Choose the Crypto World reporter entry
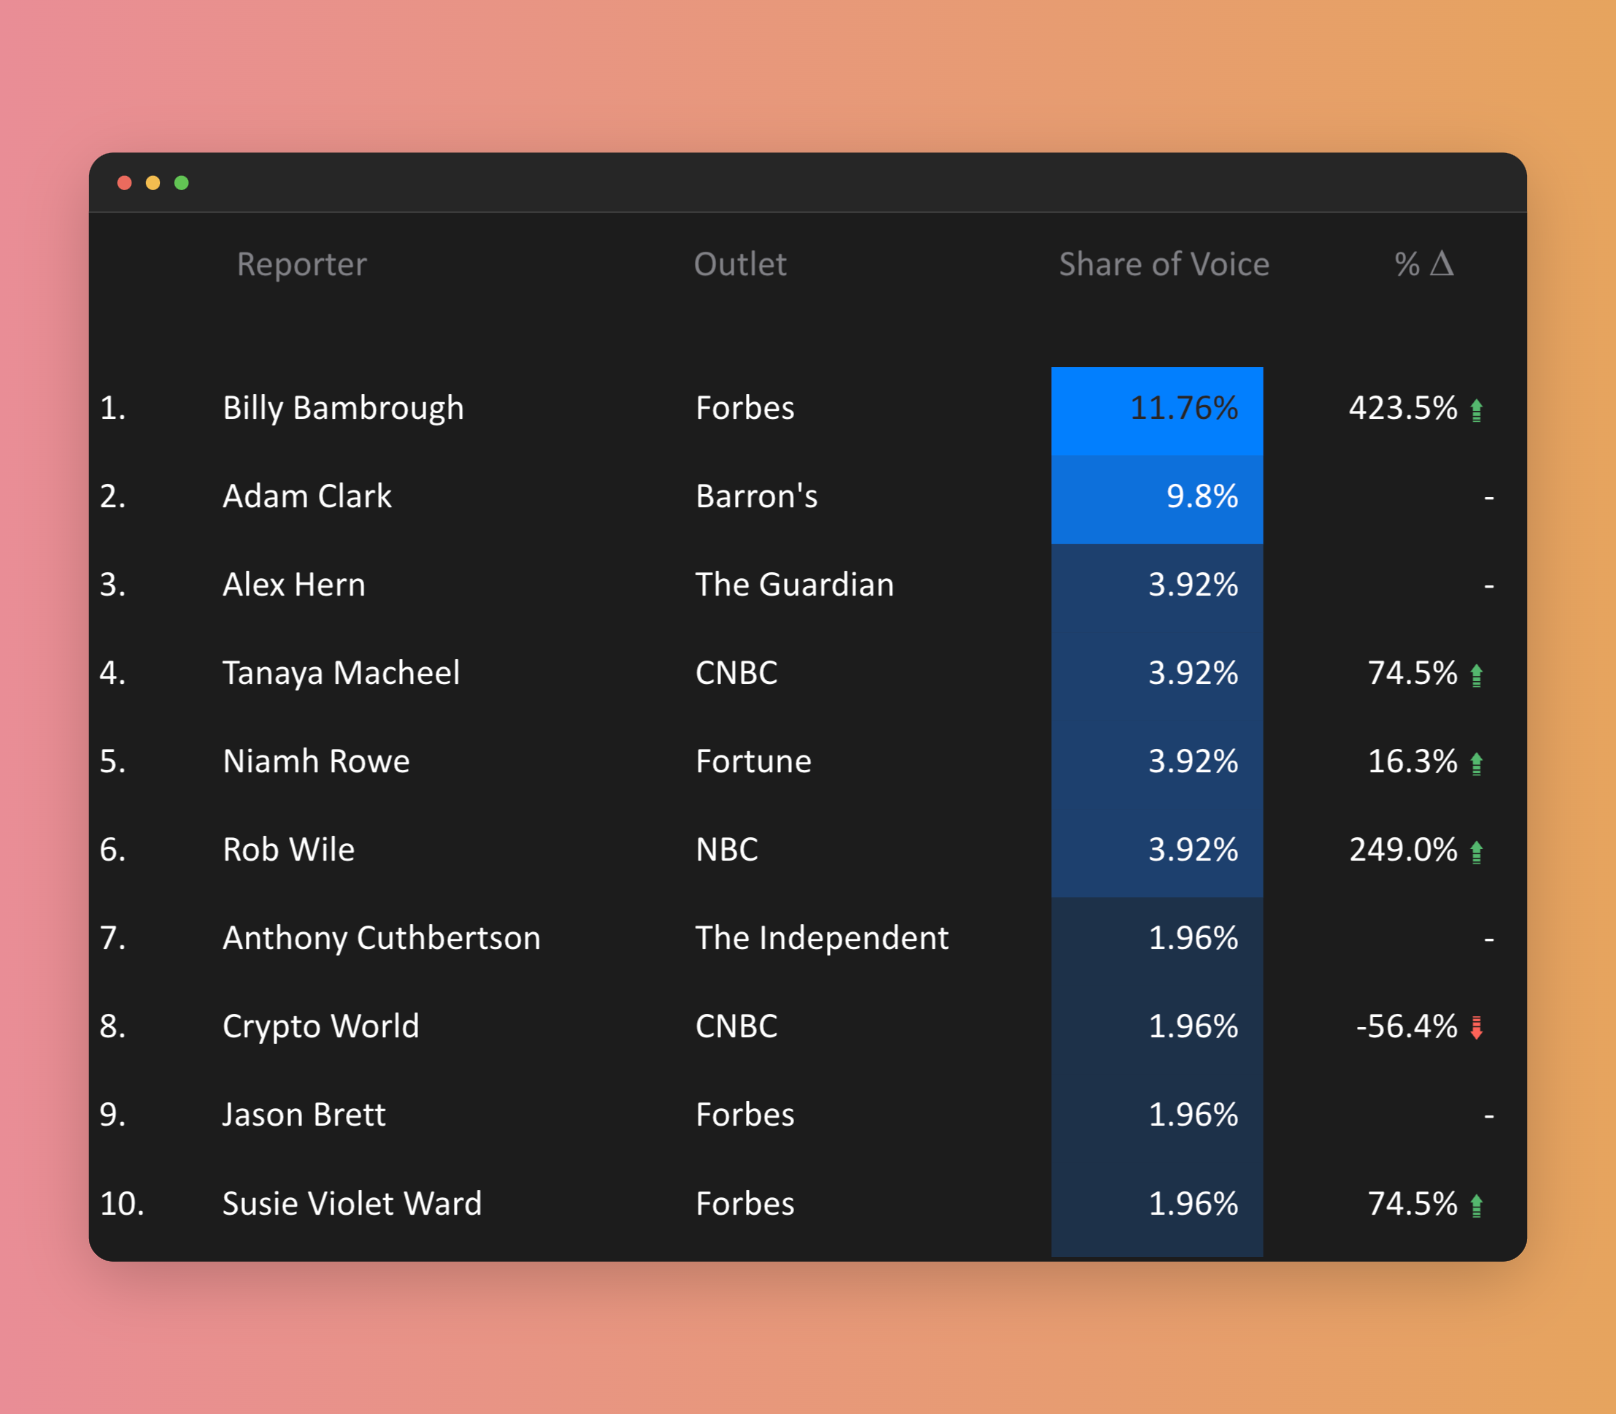The height and width of the screenshot is (1414, 1616). pos(320,1027)
